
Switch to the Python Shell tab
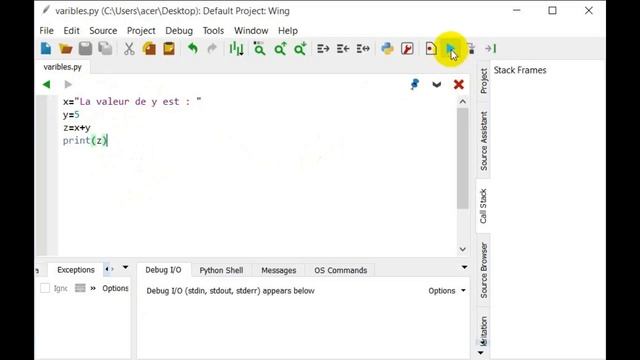pos(221,270)
